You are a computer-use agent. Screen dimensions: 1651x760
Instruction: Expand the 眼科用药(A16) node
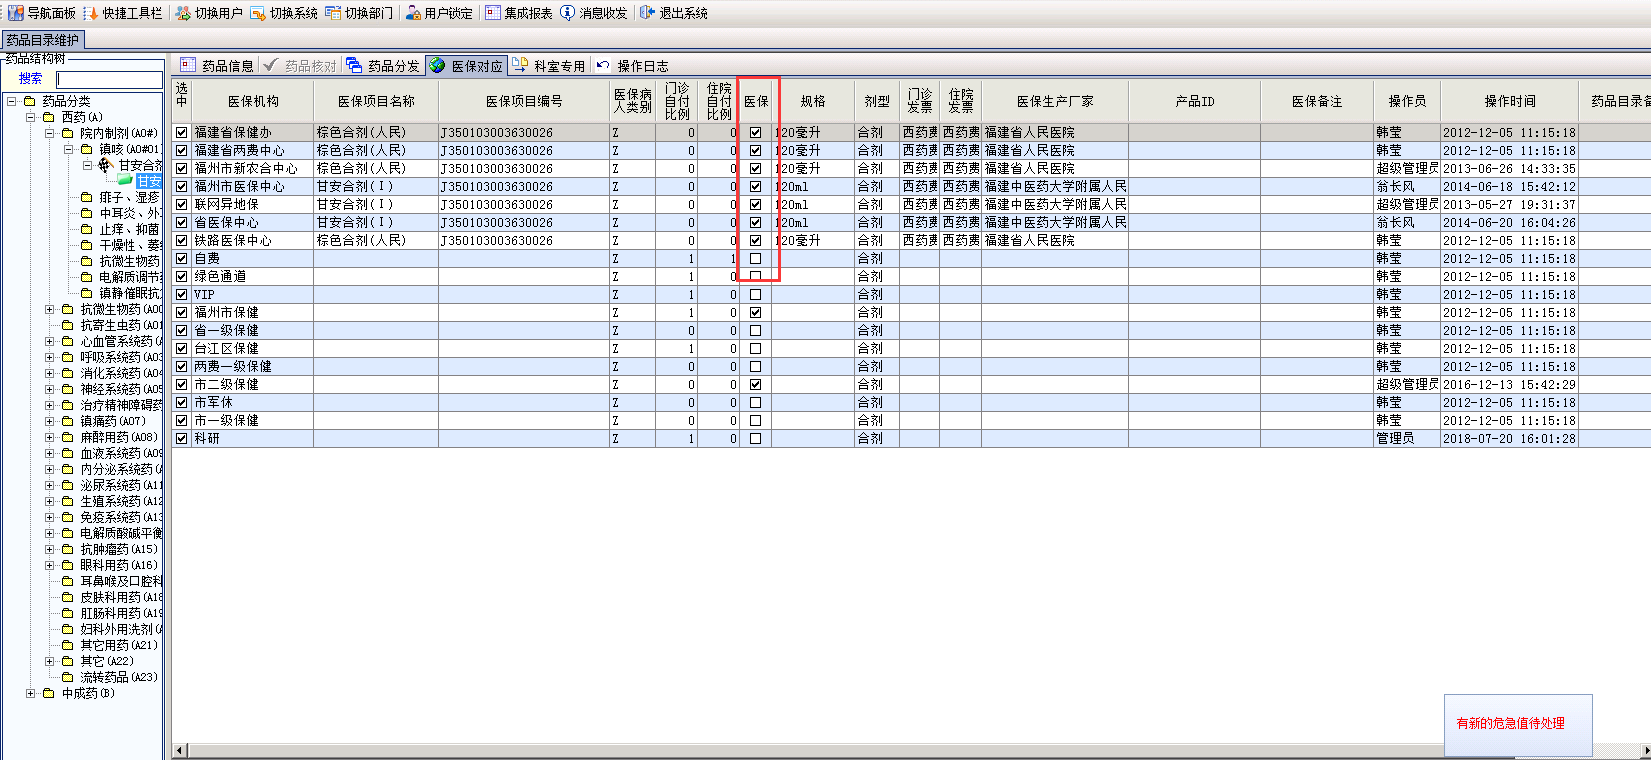click(49, 565)
